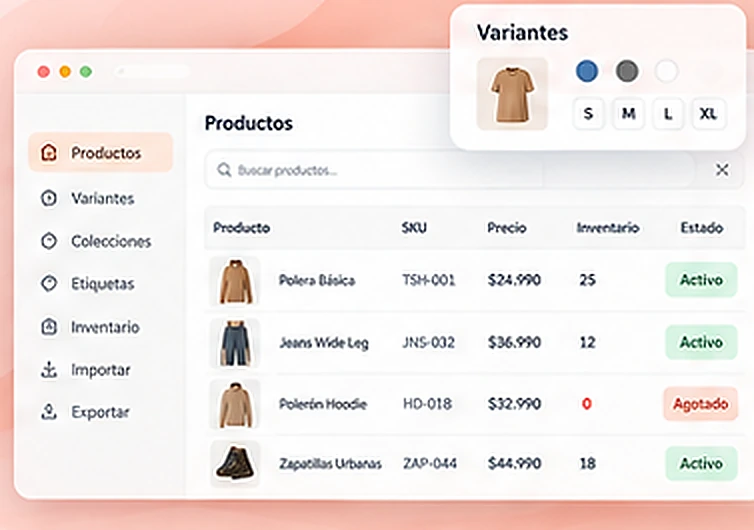Click the green window maximize button

86,72
